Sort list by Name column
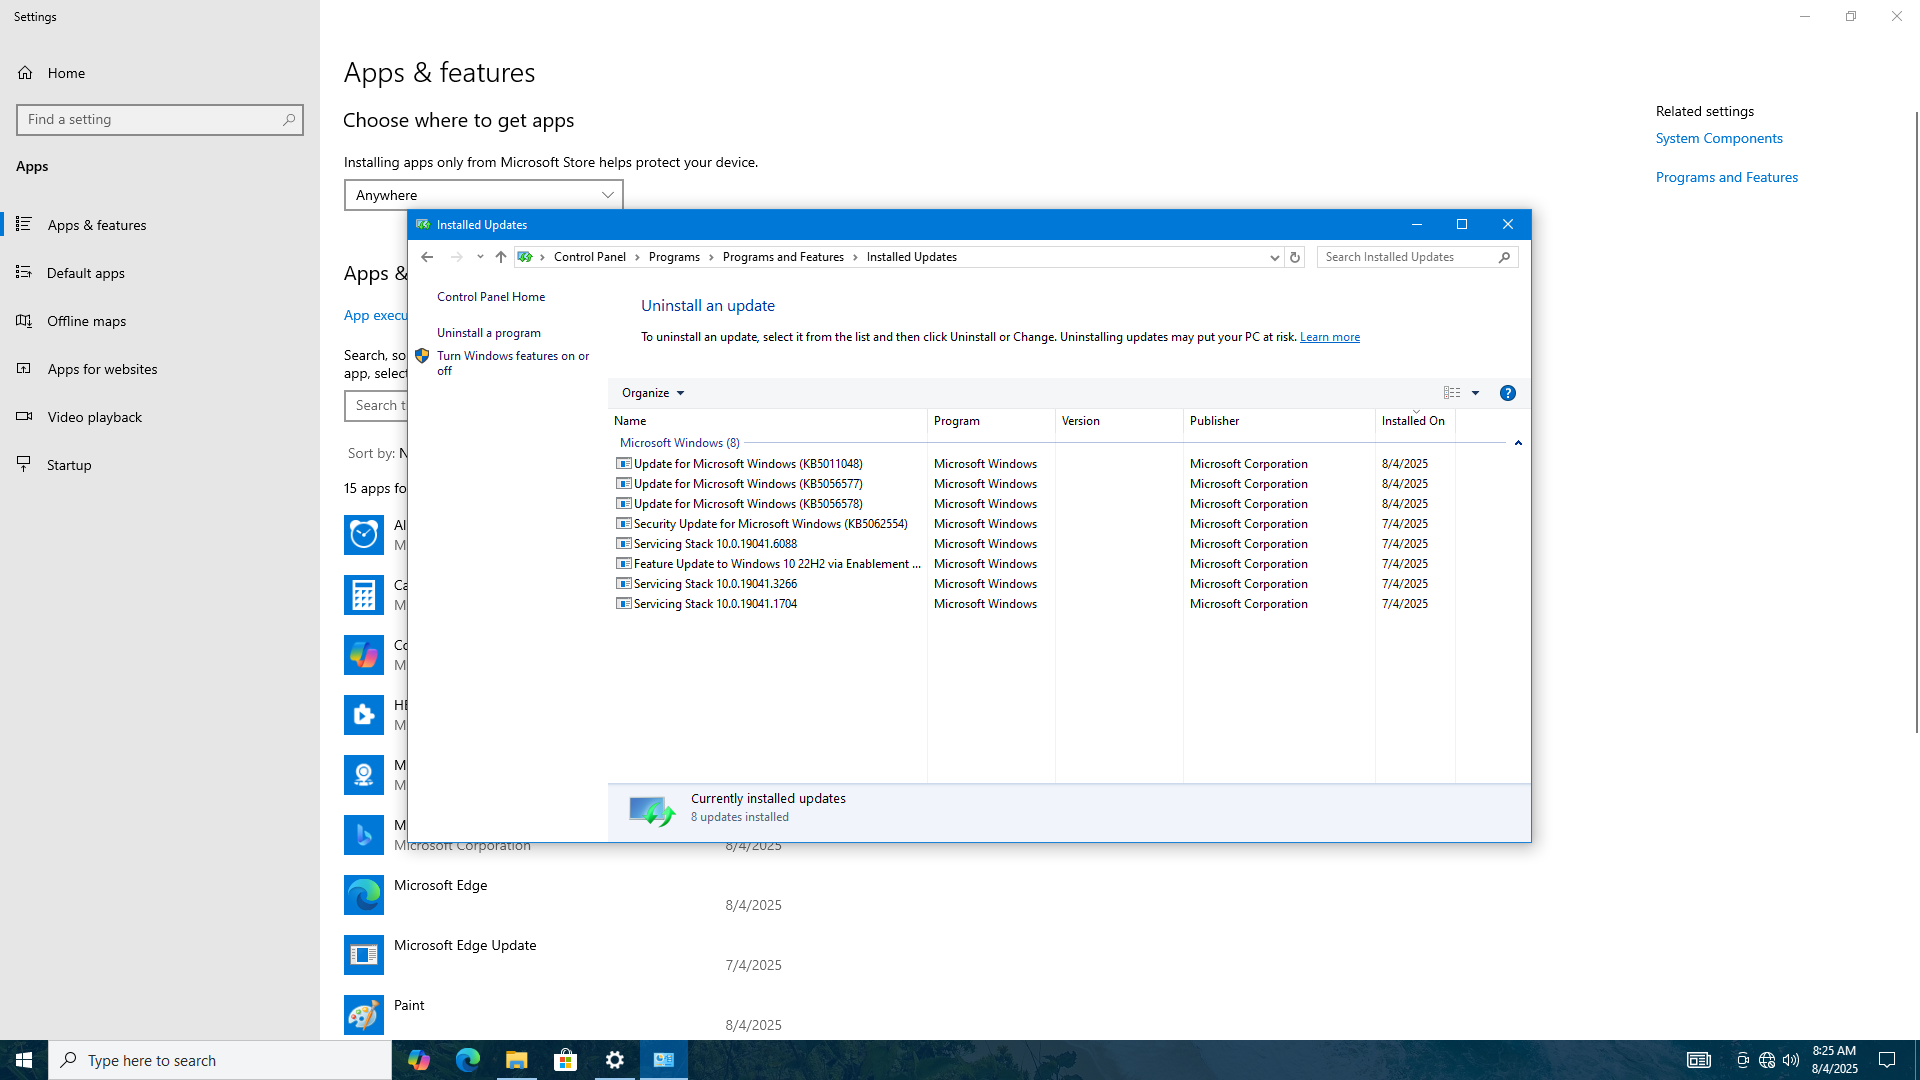The width and height of the screenshot is (1920, 1080). click(x=768, y=421)
